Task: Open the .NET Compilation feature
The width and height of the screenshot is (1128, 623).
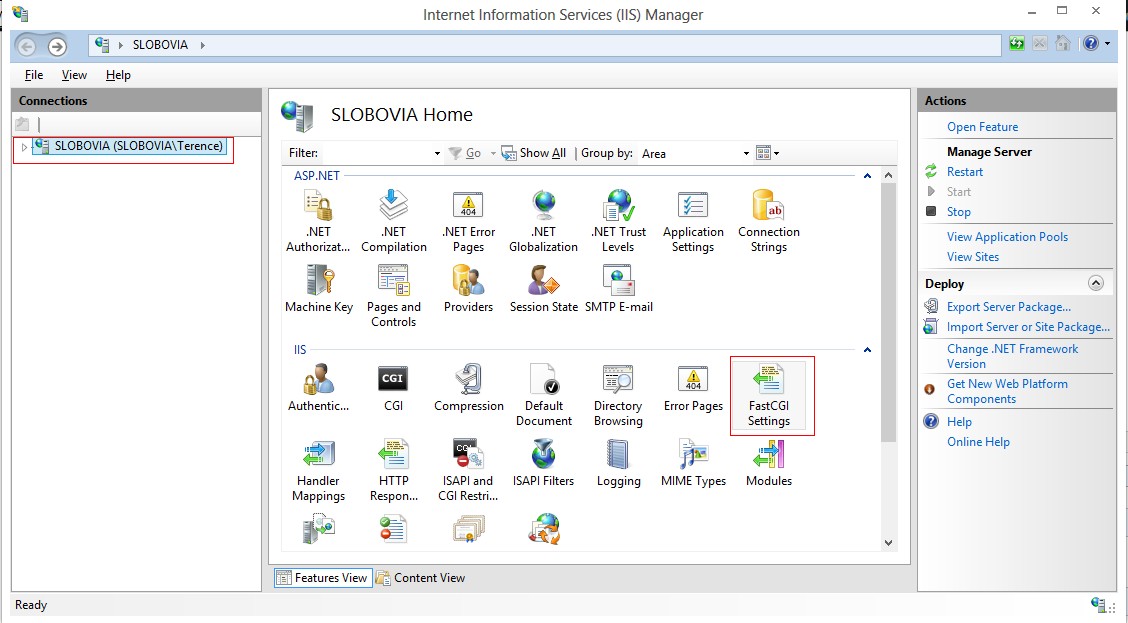Action: point(394,222)
